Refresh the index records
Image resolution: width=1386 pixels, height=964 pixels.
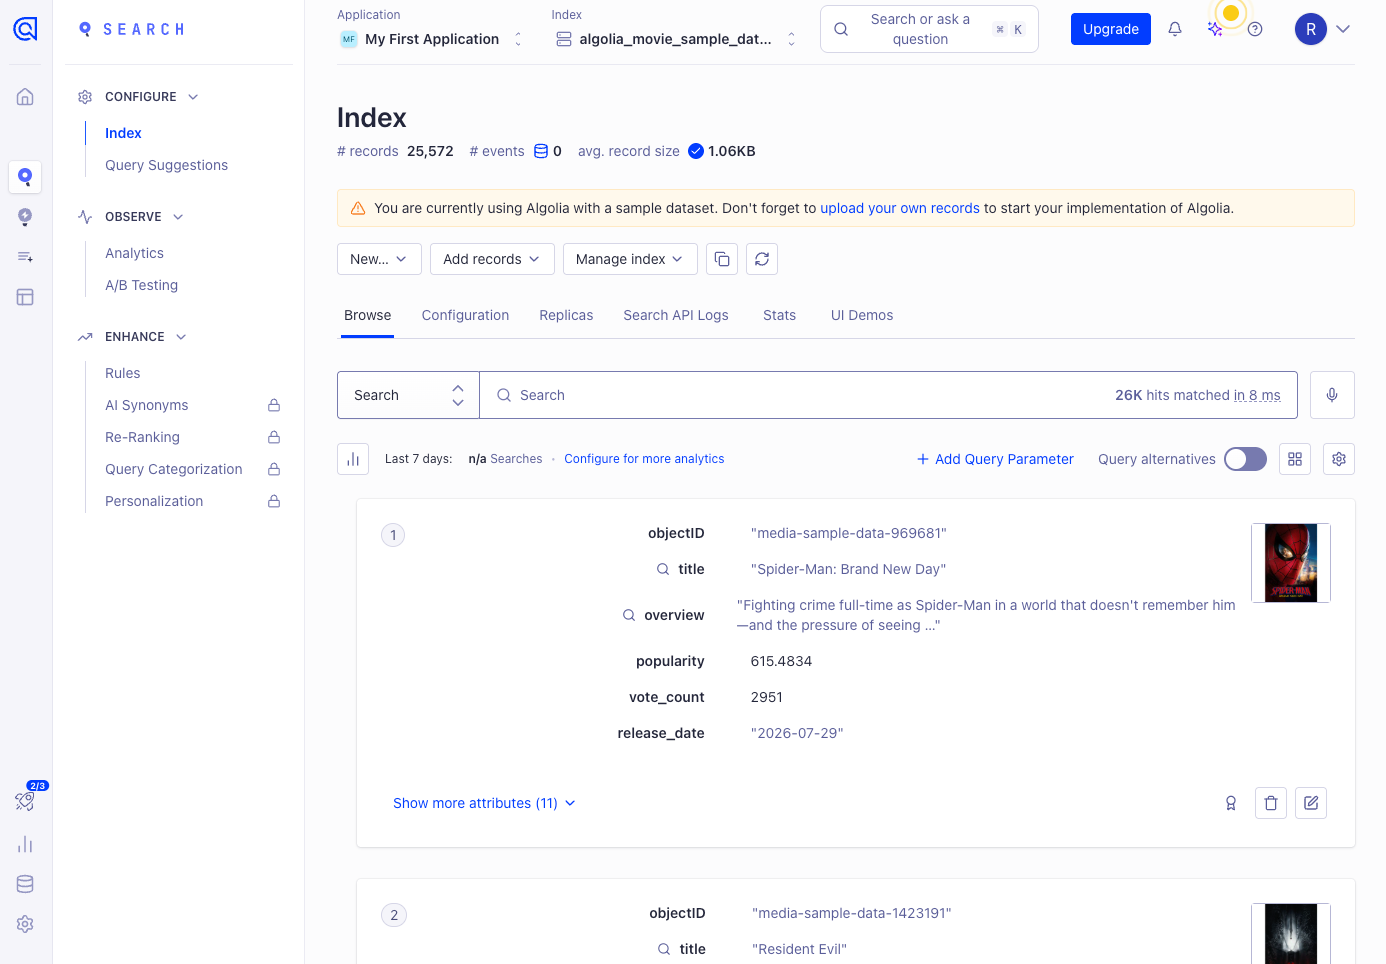[762, 259]
